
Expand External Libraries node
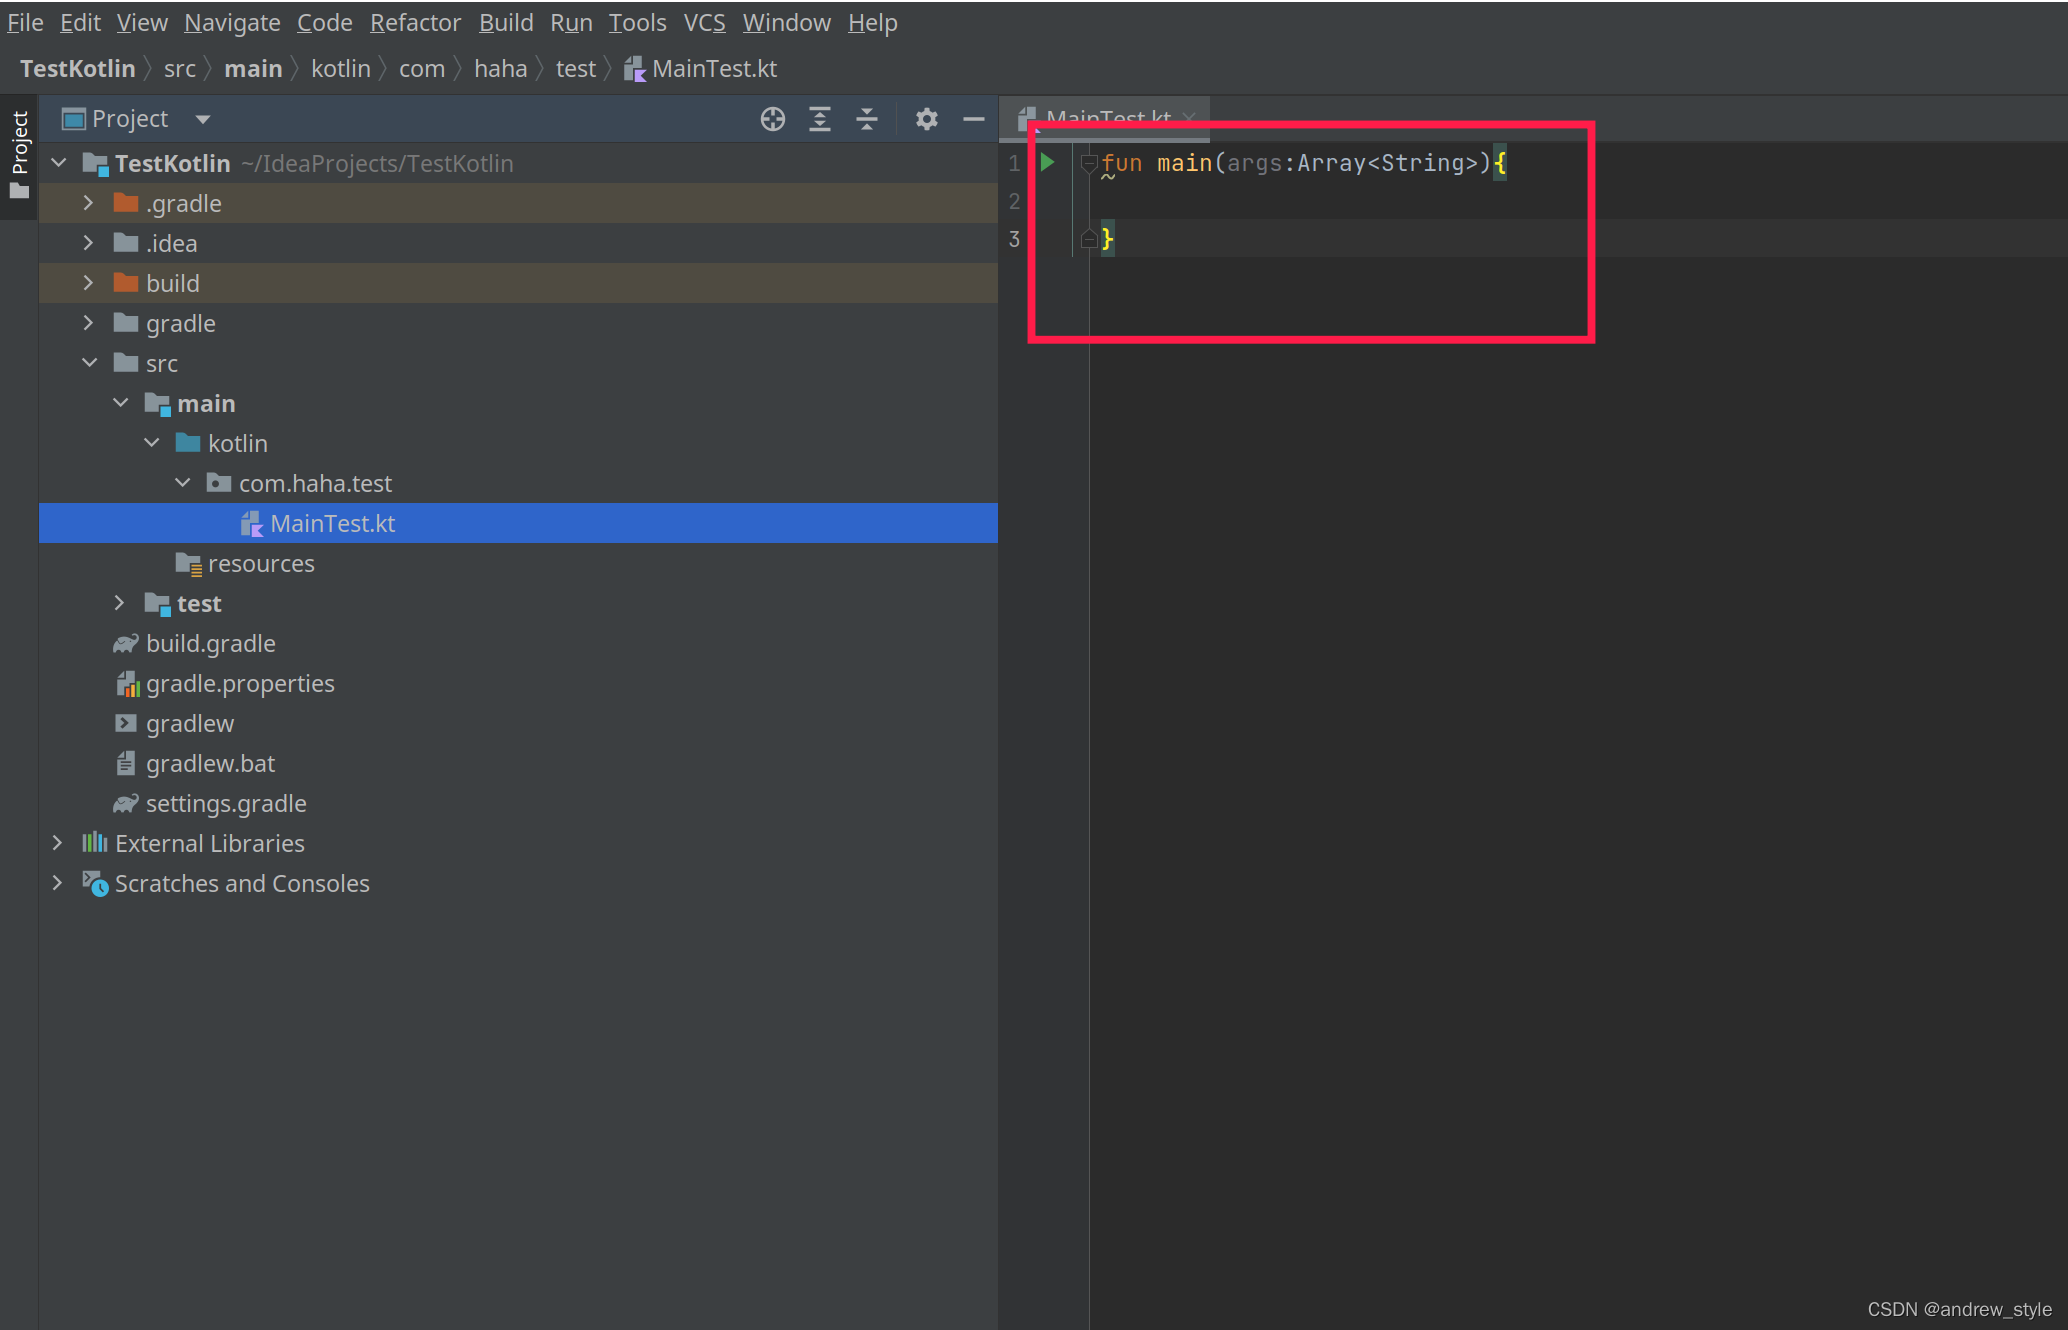[58, 843]
